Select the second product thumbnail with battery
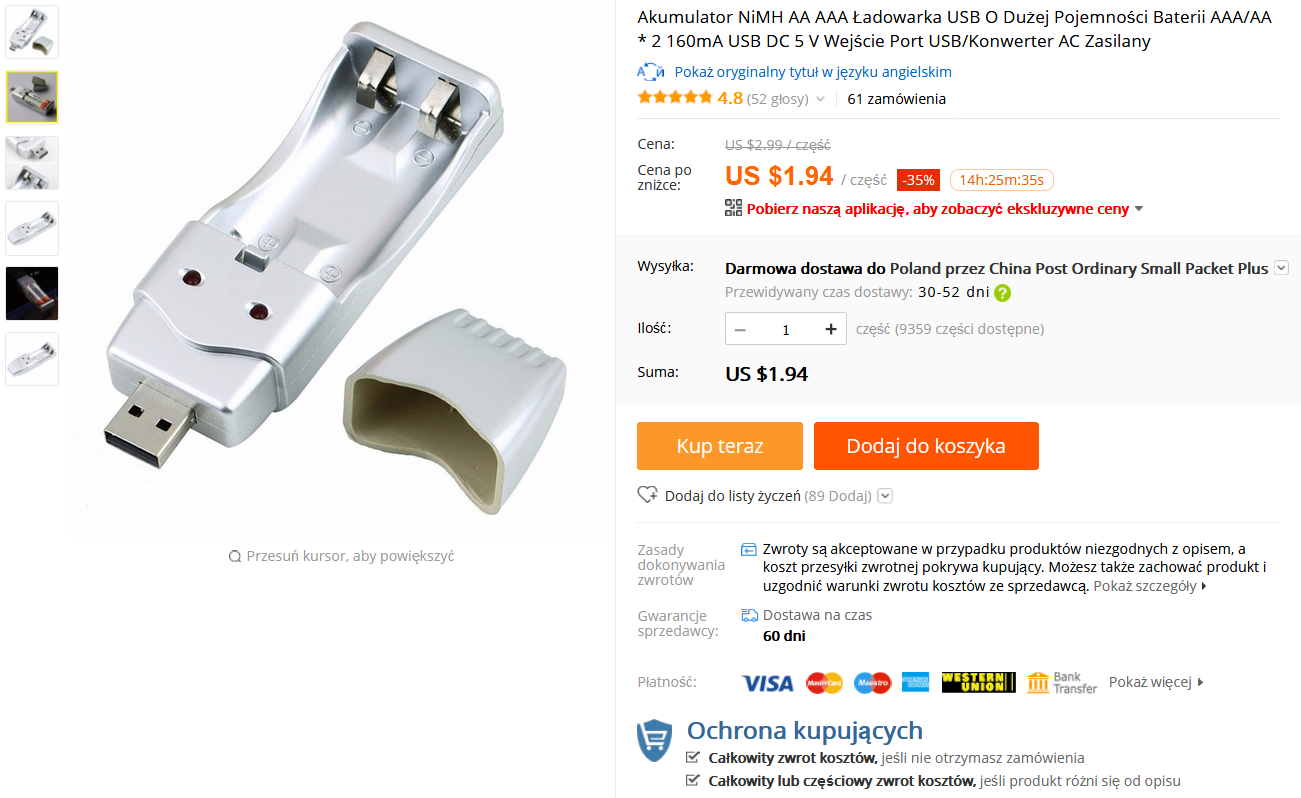This screenshot has width=1301, height=798. [32, 97]
